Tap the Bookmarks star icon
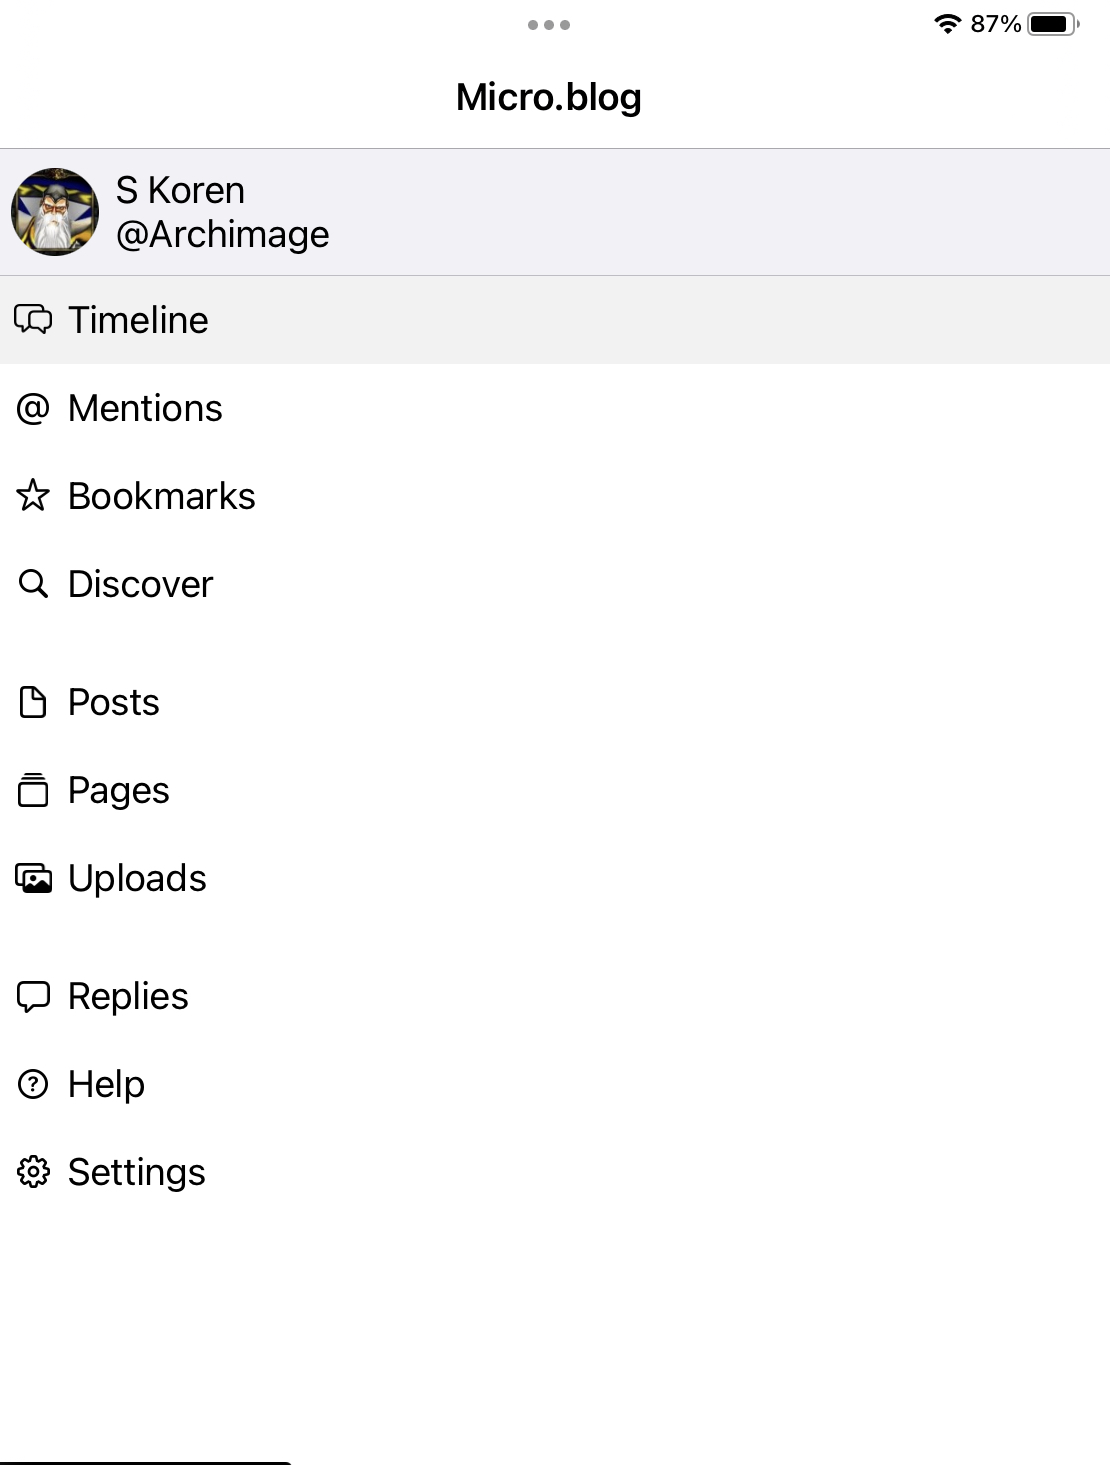 [33, 496]
